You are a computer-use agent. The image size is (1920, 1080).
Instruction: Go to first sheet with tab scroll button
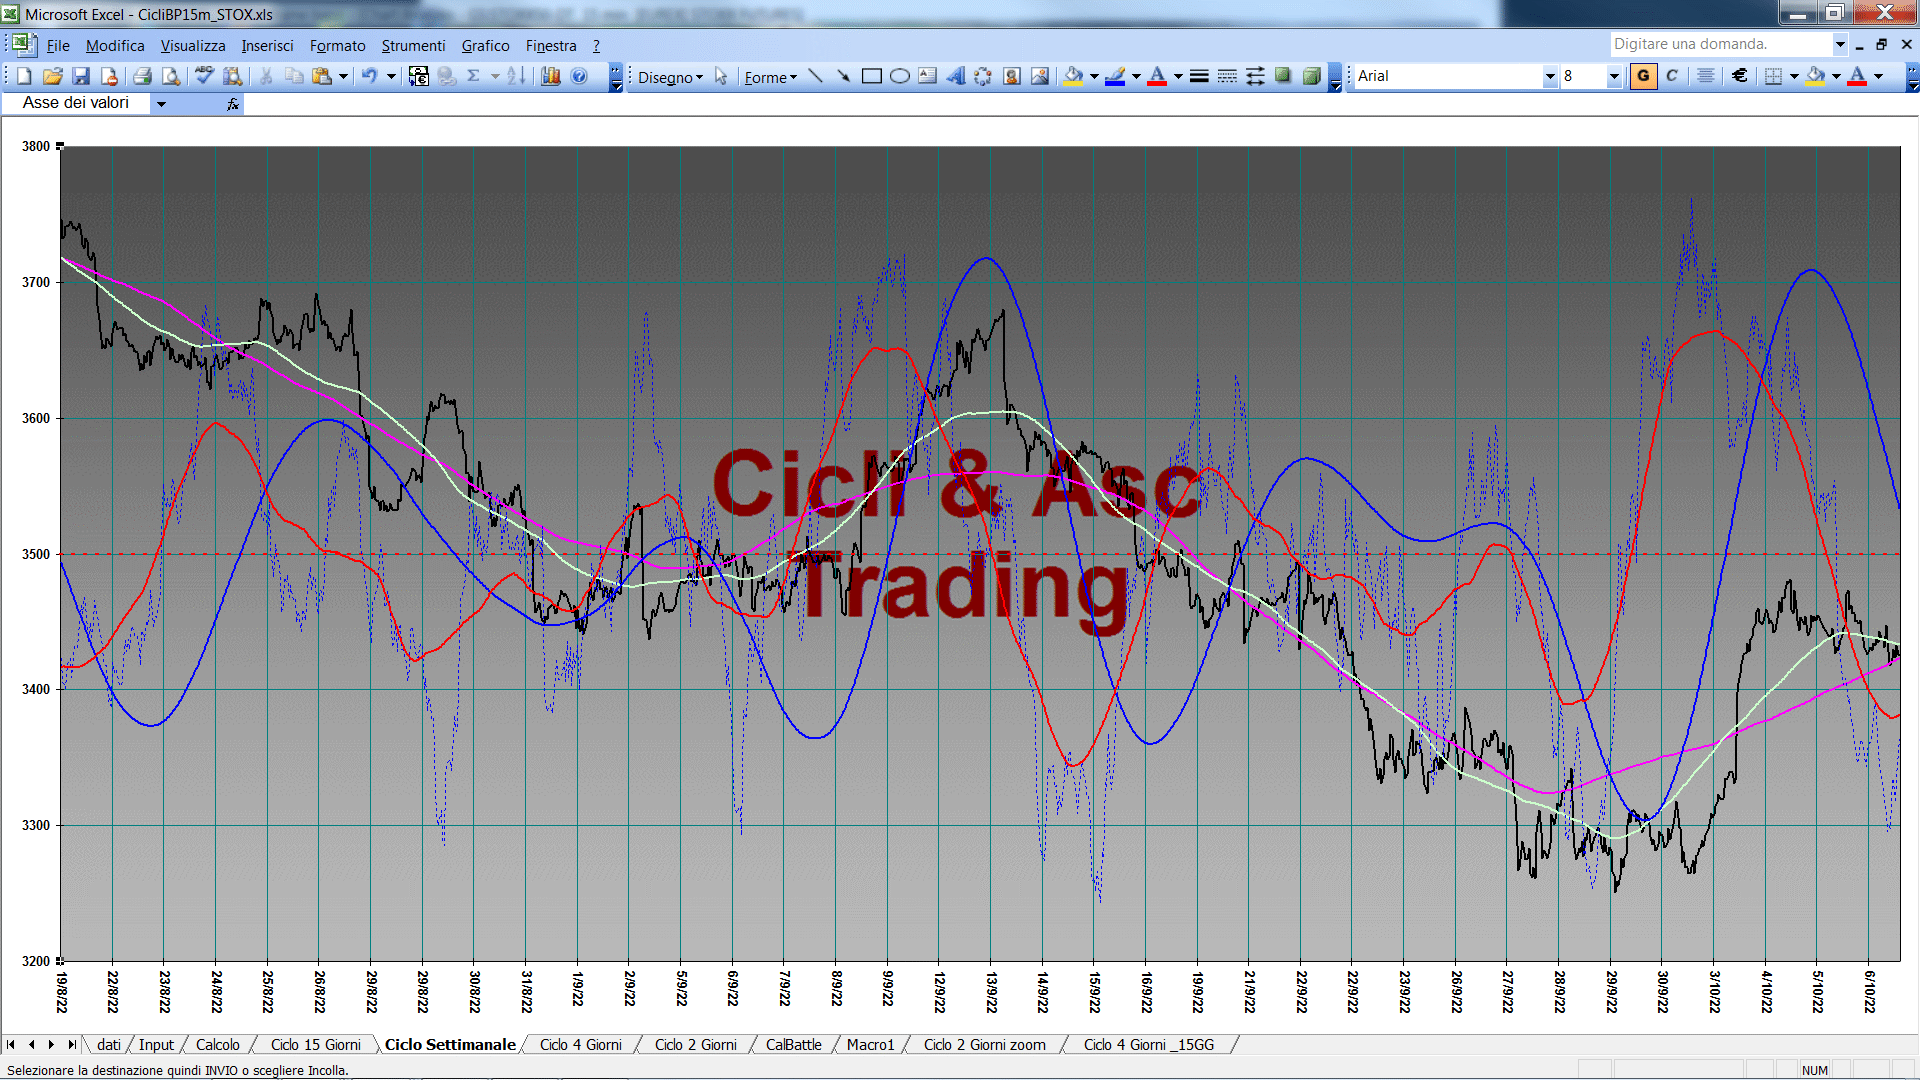[11, 1044]
